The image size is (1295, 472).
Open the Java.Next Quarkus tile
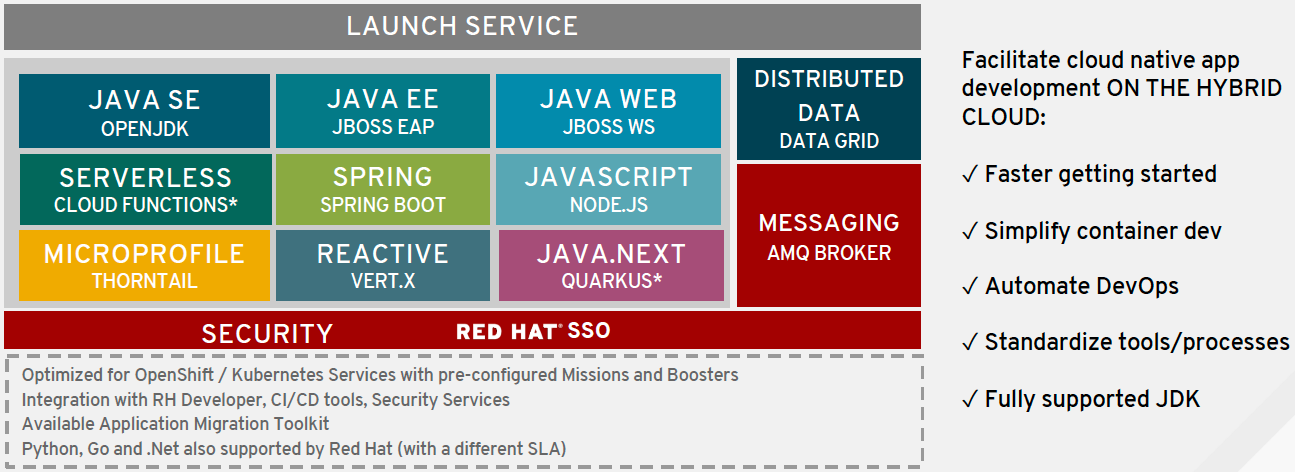(611, 265)
